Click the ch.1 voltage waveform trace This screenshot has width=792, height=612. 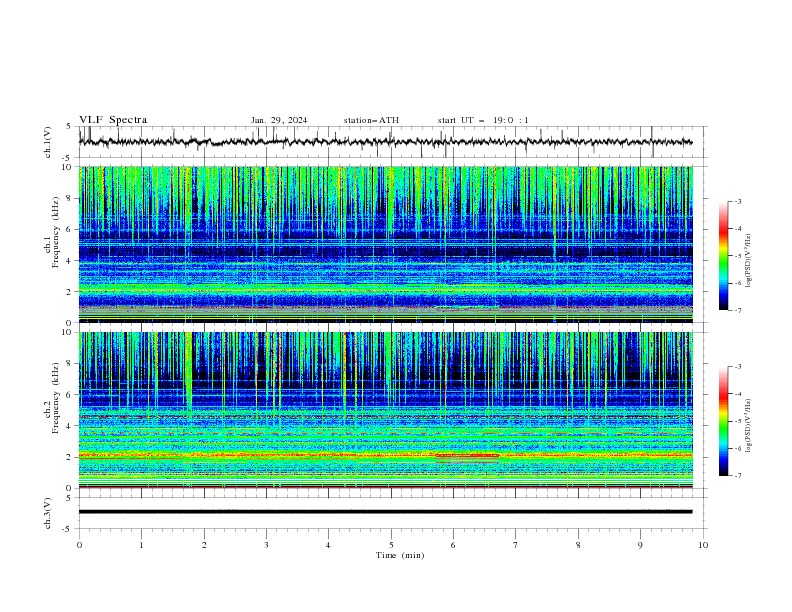(385, 142)
